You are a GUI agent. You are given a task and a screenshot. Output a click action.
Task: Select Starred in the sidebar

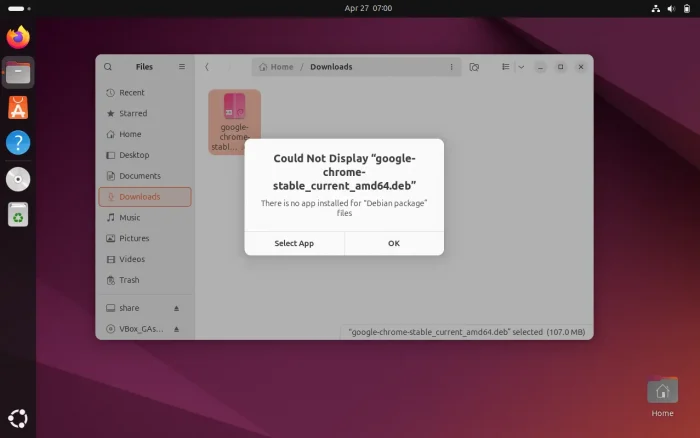point(133,113)
